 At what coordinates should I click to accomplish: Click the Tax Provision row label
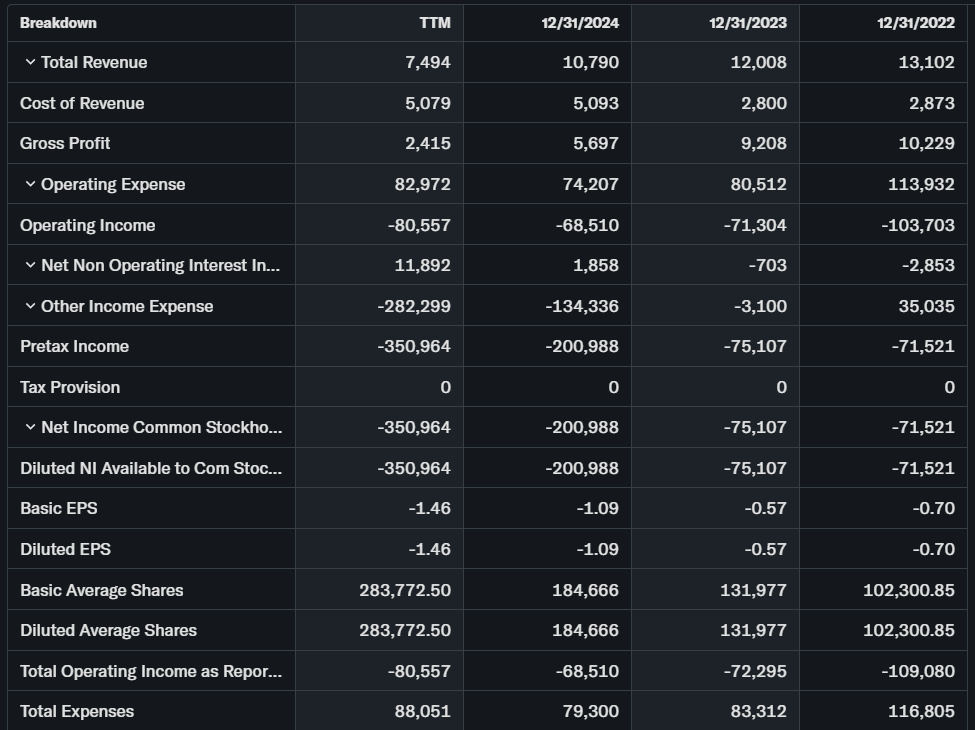(x=70, y=388)
